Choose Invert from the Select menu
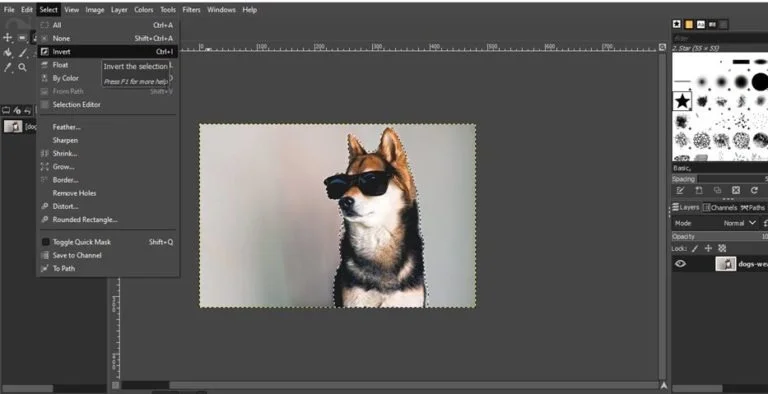768x394 pixels. [x=108, y=51]
